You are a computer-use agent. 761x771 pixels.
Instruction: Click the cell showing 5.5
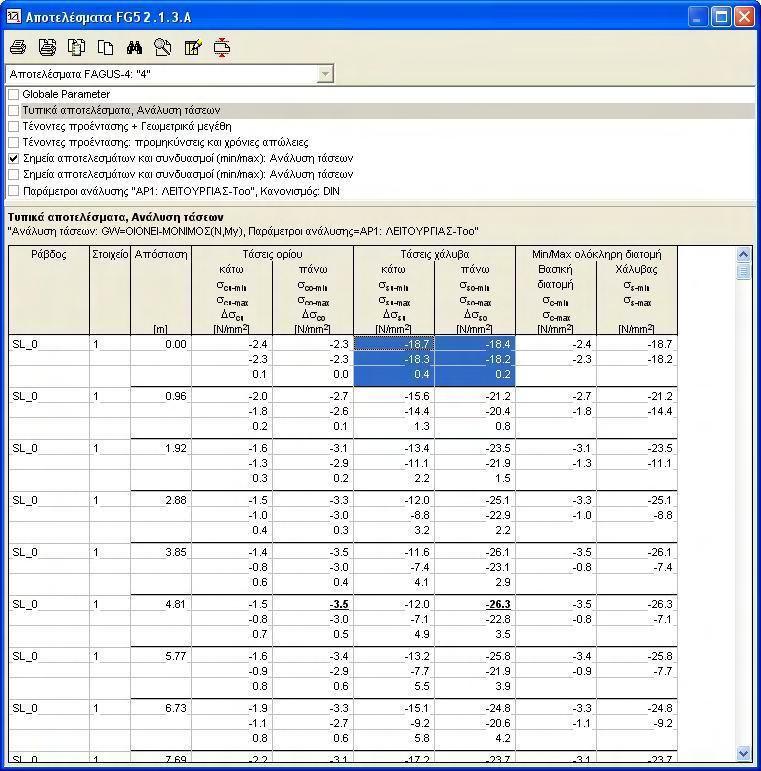click(394, 686)
